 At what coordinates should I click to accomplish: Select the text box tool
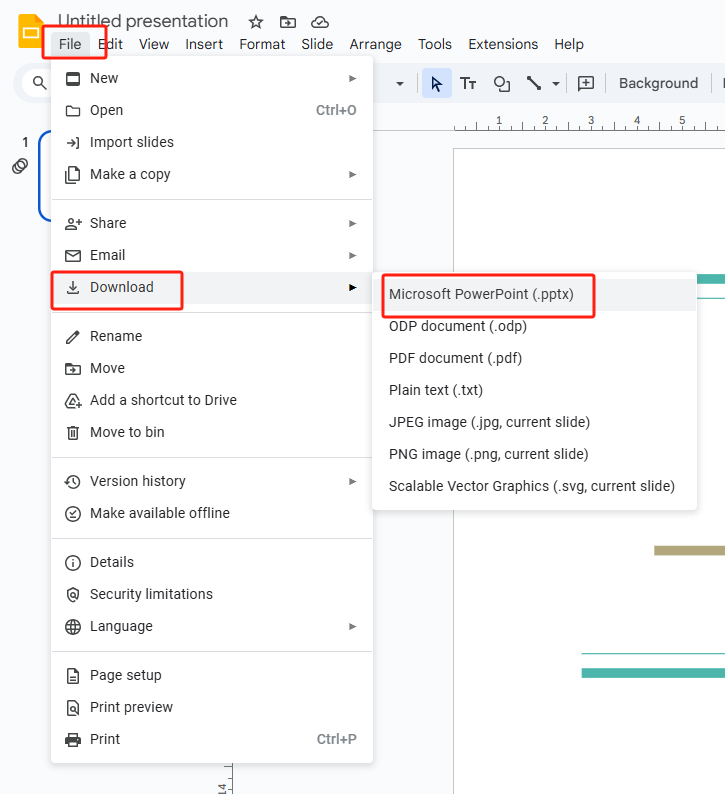(468, 83)
